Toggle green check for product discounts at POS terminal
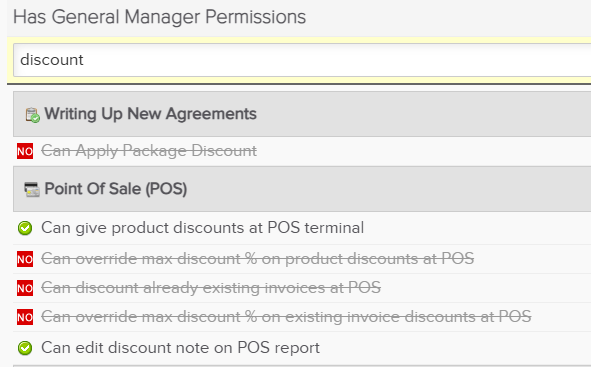This screenshot has width=591, height=367. (25, 228)
